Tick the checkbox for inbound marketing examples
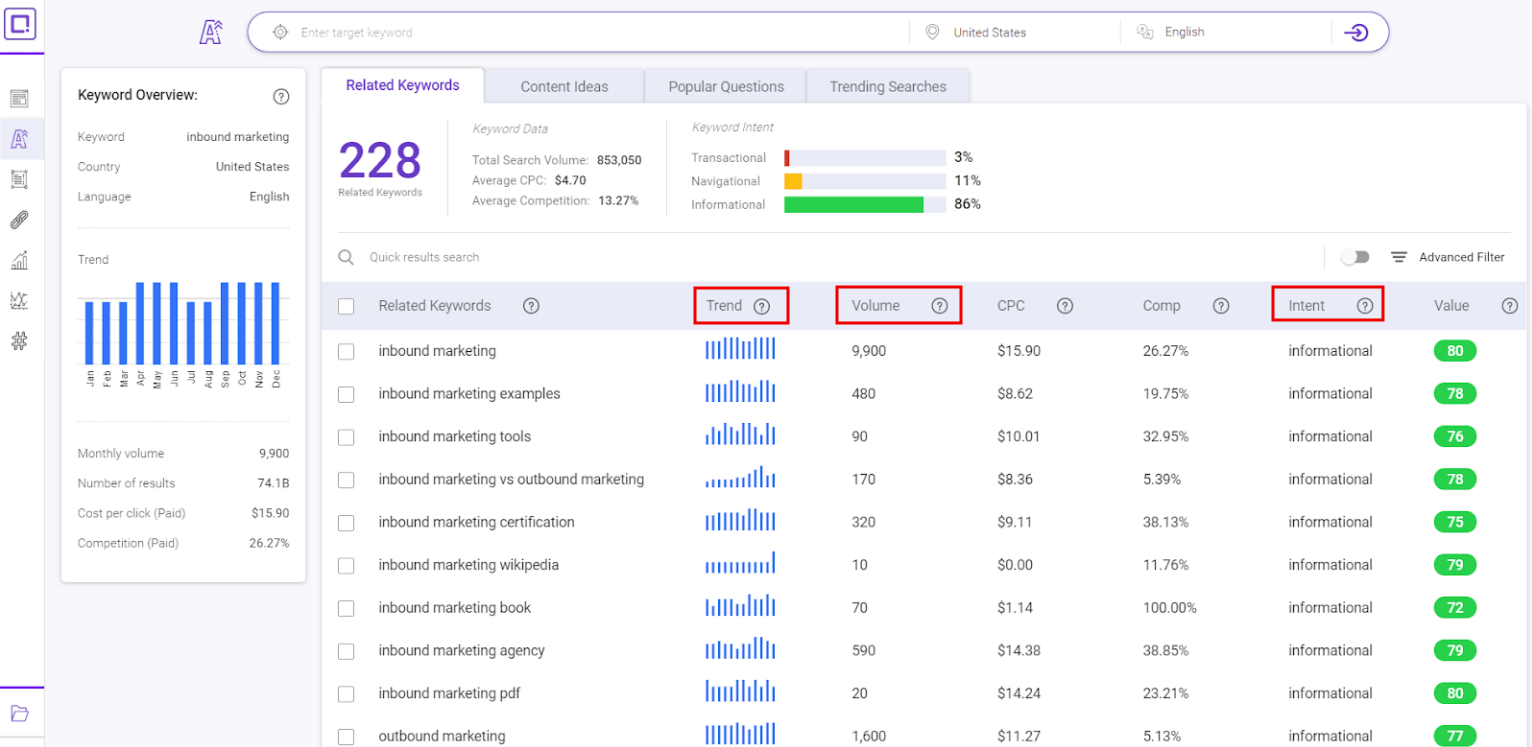The width and height of the screenshot is (1532, 747). [x=346, y=394]
